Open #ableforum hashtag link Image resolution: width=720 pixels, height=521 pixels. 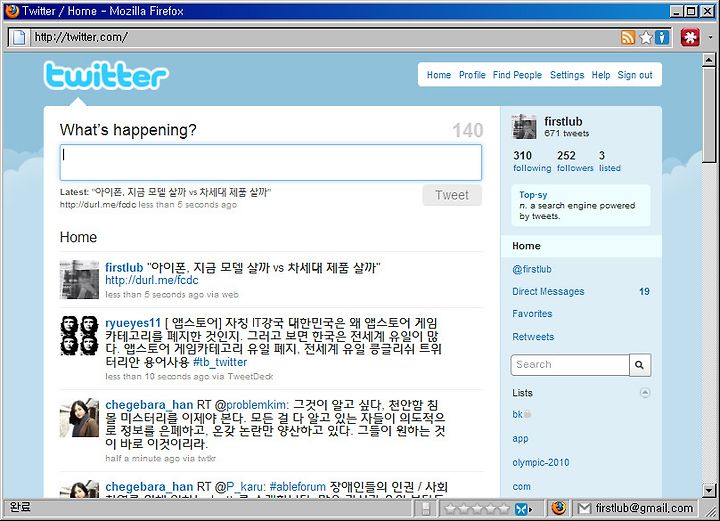(298, 487)
